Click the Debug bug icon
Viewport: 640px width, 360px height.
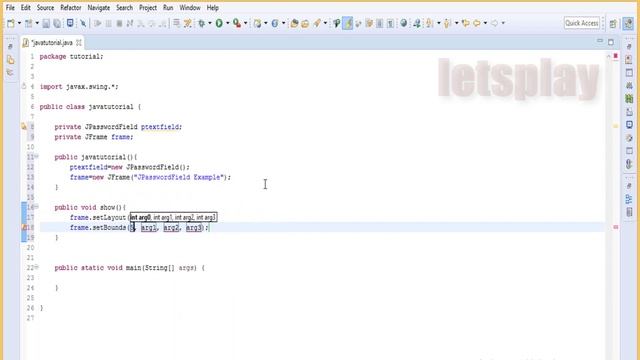[202, 24]
